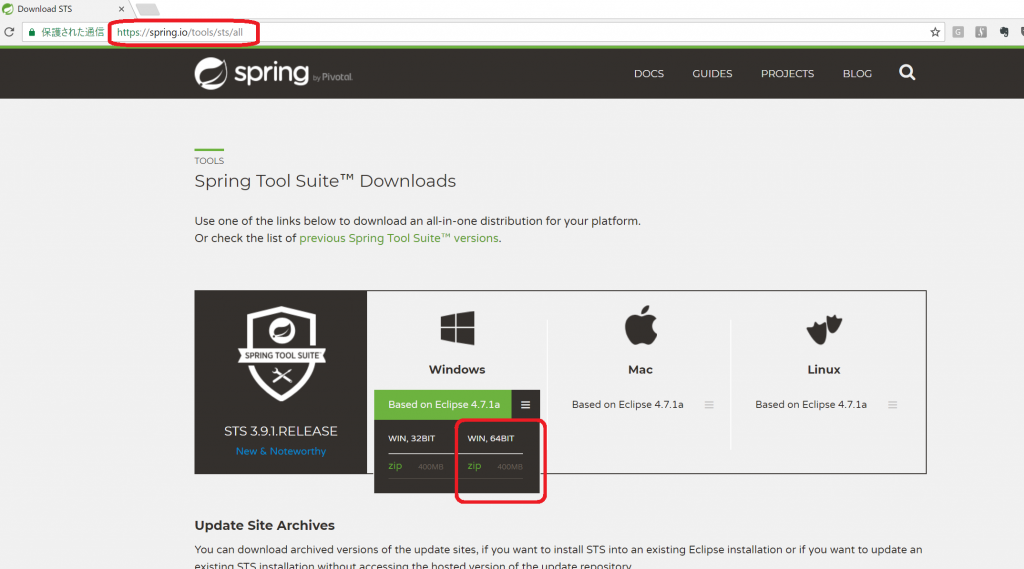Go to the GUIDES page
This screenshot has height=569, width=1024.
click(712, 74)
